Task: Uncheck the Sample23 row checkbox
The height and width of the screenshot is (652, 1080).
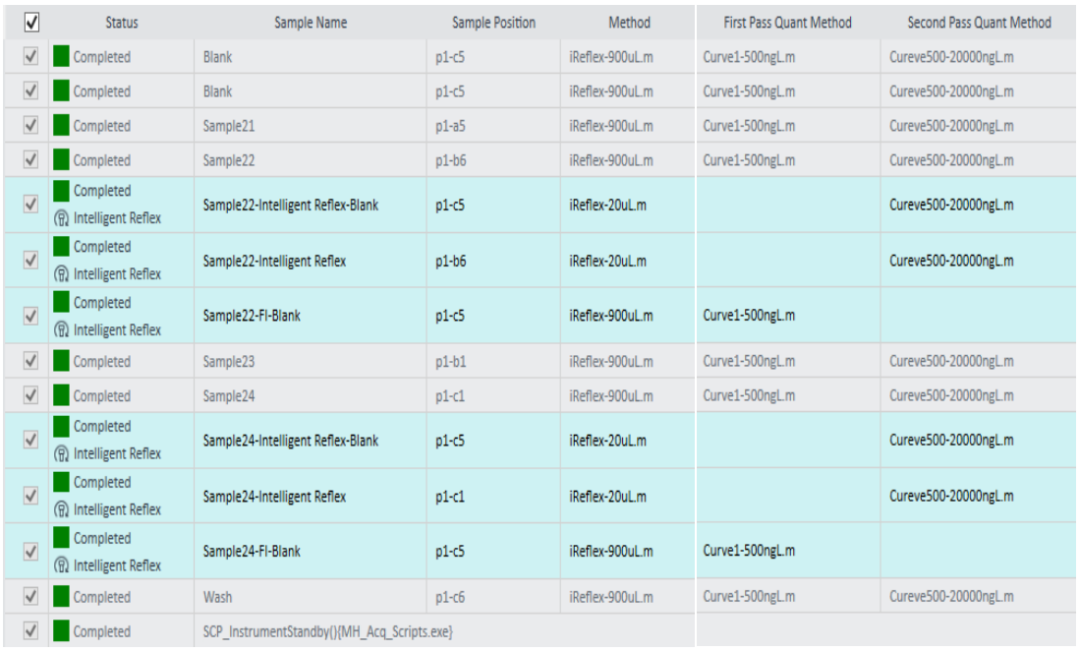Action: point(31,361)
